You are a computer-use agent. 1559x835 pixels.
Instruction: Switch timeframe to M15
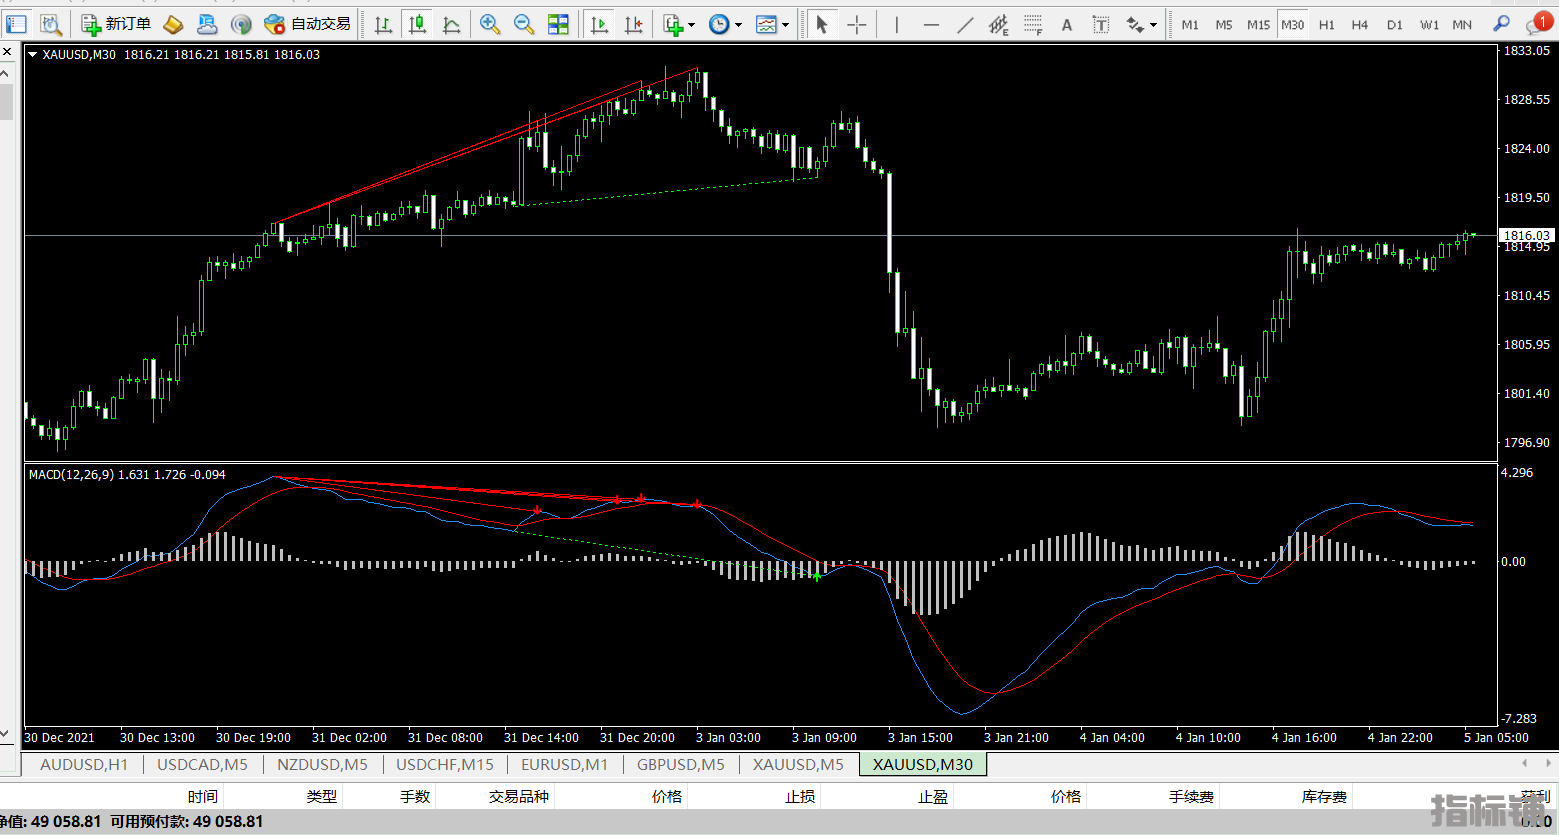(1259, 24)
